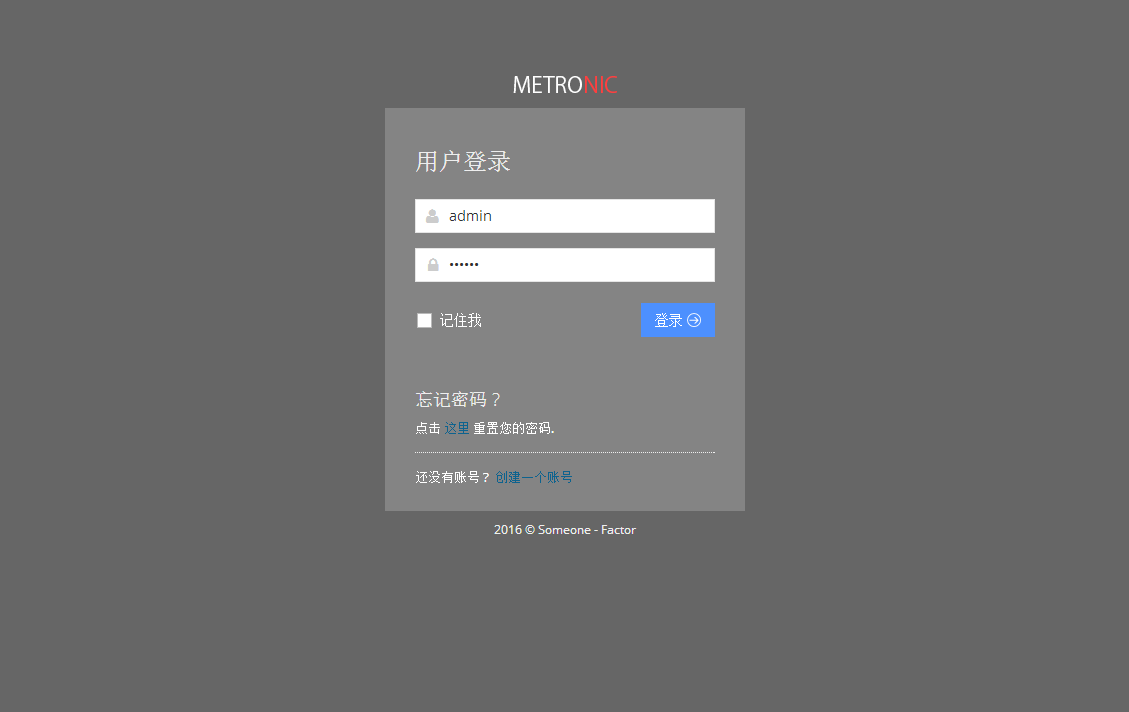Click the 记住我 label text
Viewport: 1129px width, 712px height.
[x=461, y=320]
